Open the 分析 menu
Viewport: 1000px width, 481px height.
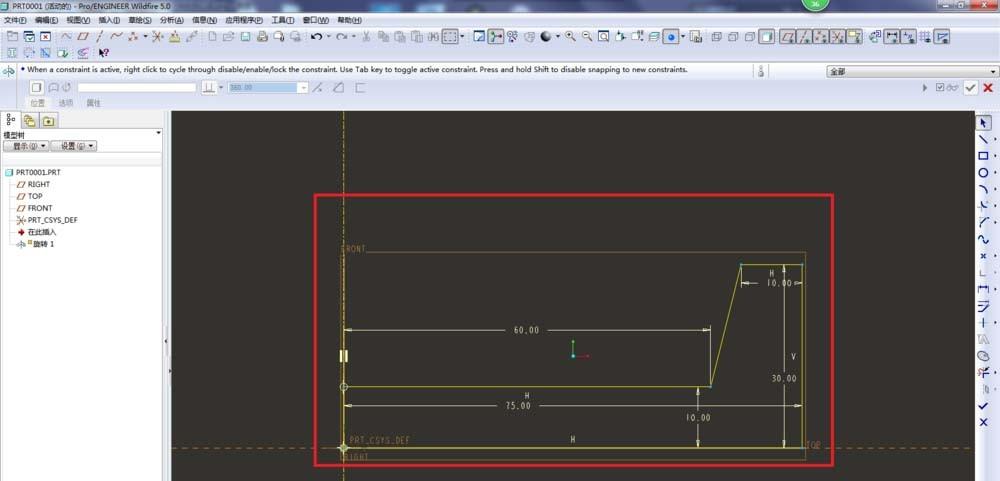171,20
